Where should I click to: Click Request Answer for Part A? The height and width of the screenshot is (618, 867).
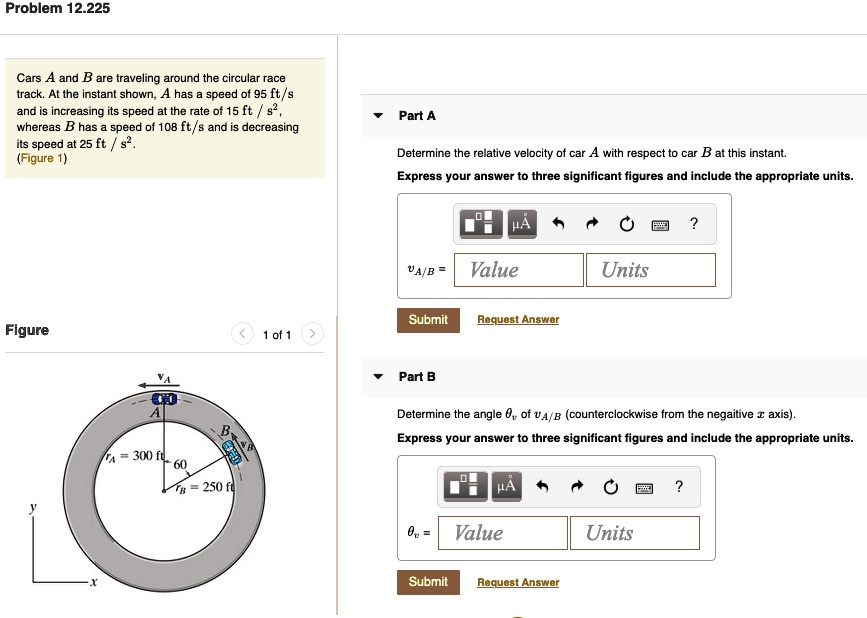(518, 320)
